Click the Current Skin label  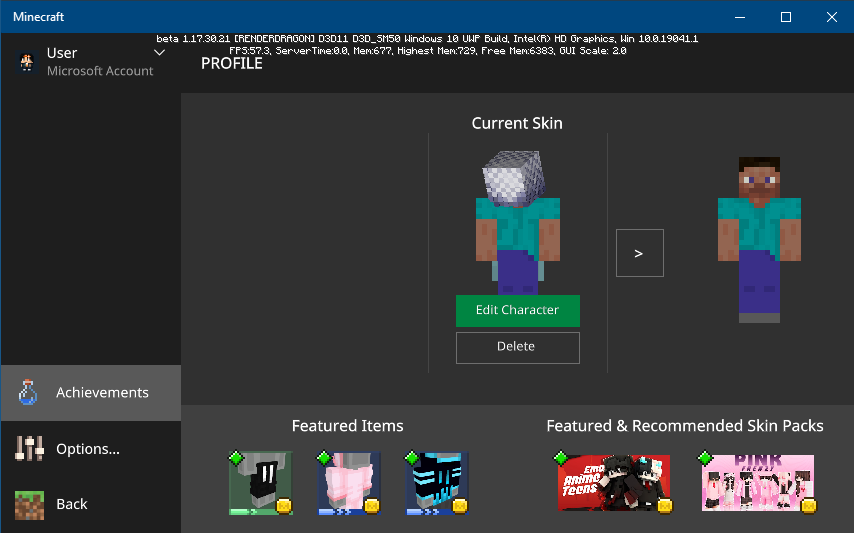(x=517, y=123)
